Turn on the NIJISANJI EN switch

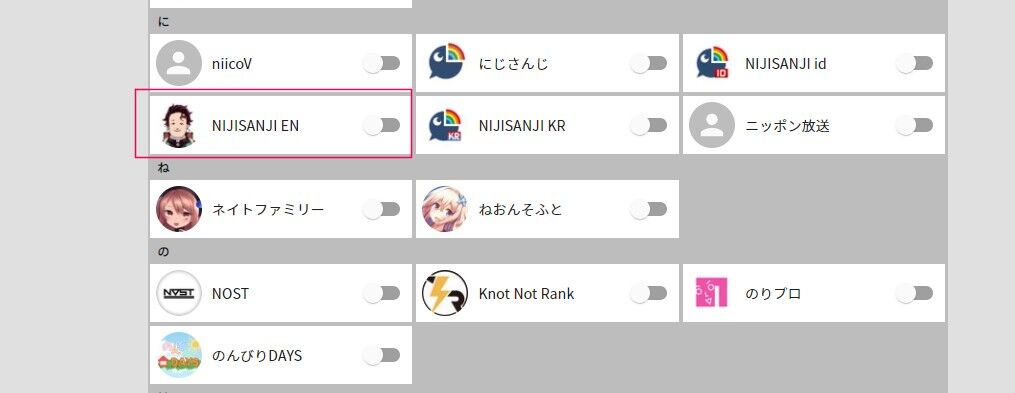coord(381,126)
